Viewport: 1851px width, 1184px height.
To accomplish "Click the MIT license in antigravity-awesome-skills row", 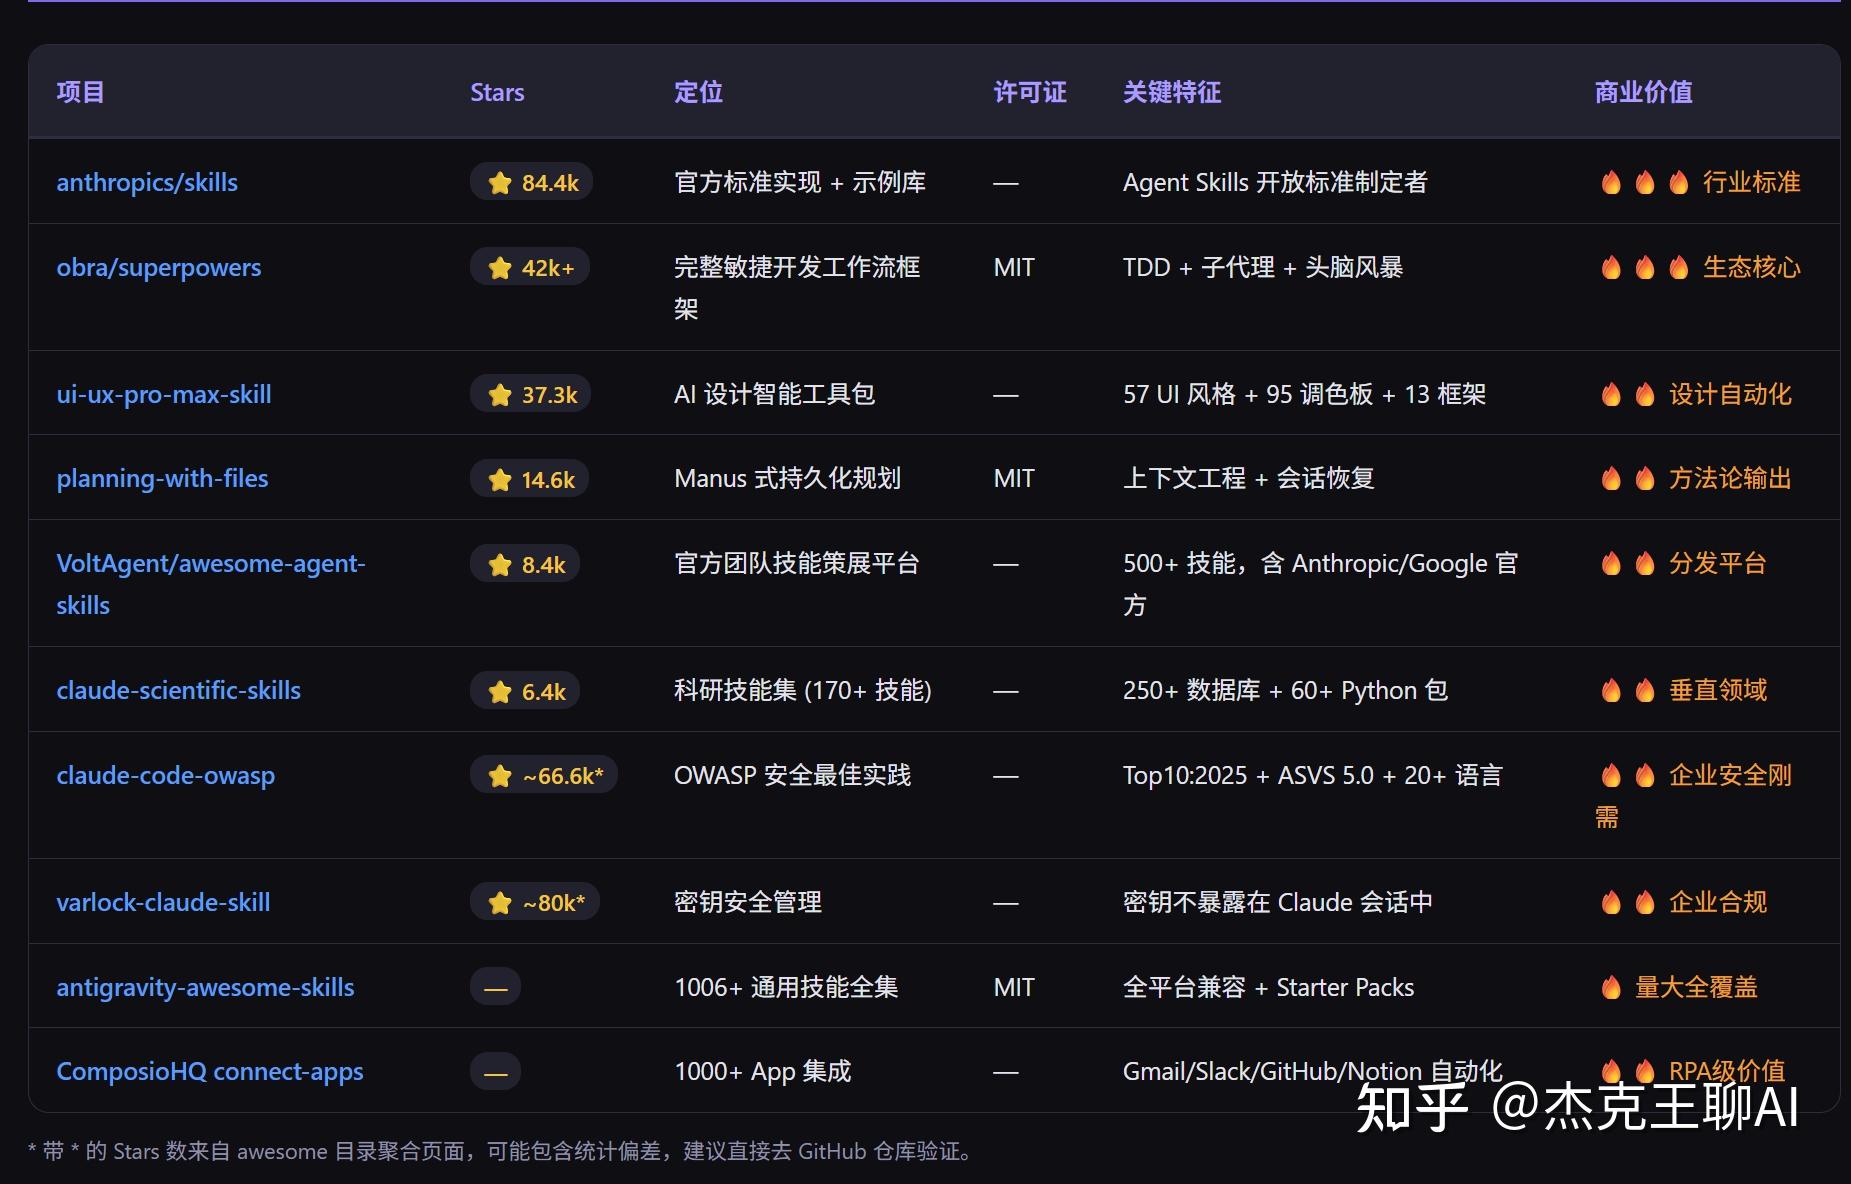I will pos(1014,987).
